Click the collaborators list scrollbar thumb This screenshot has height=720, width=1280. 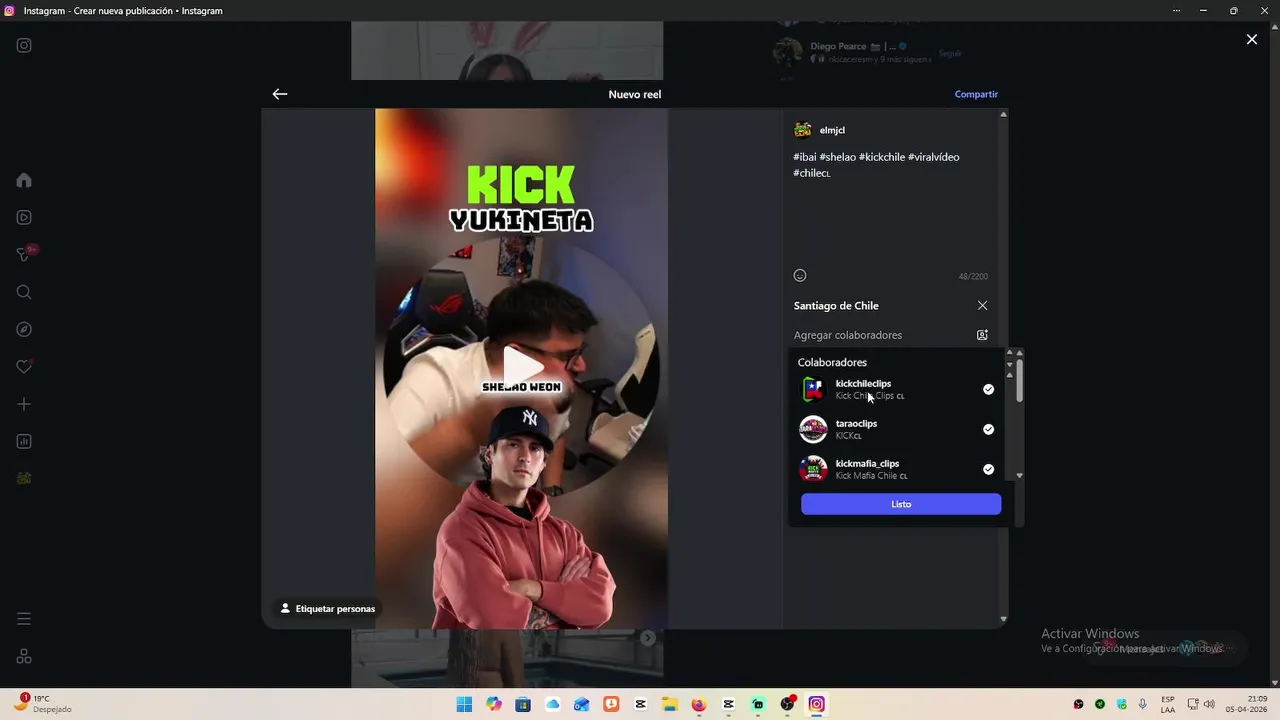coord(1019,381)
